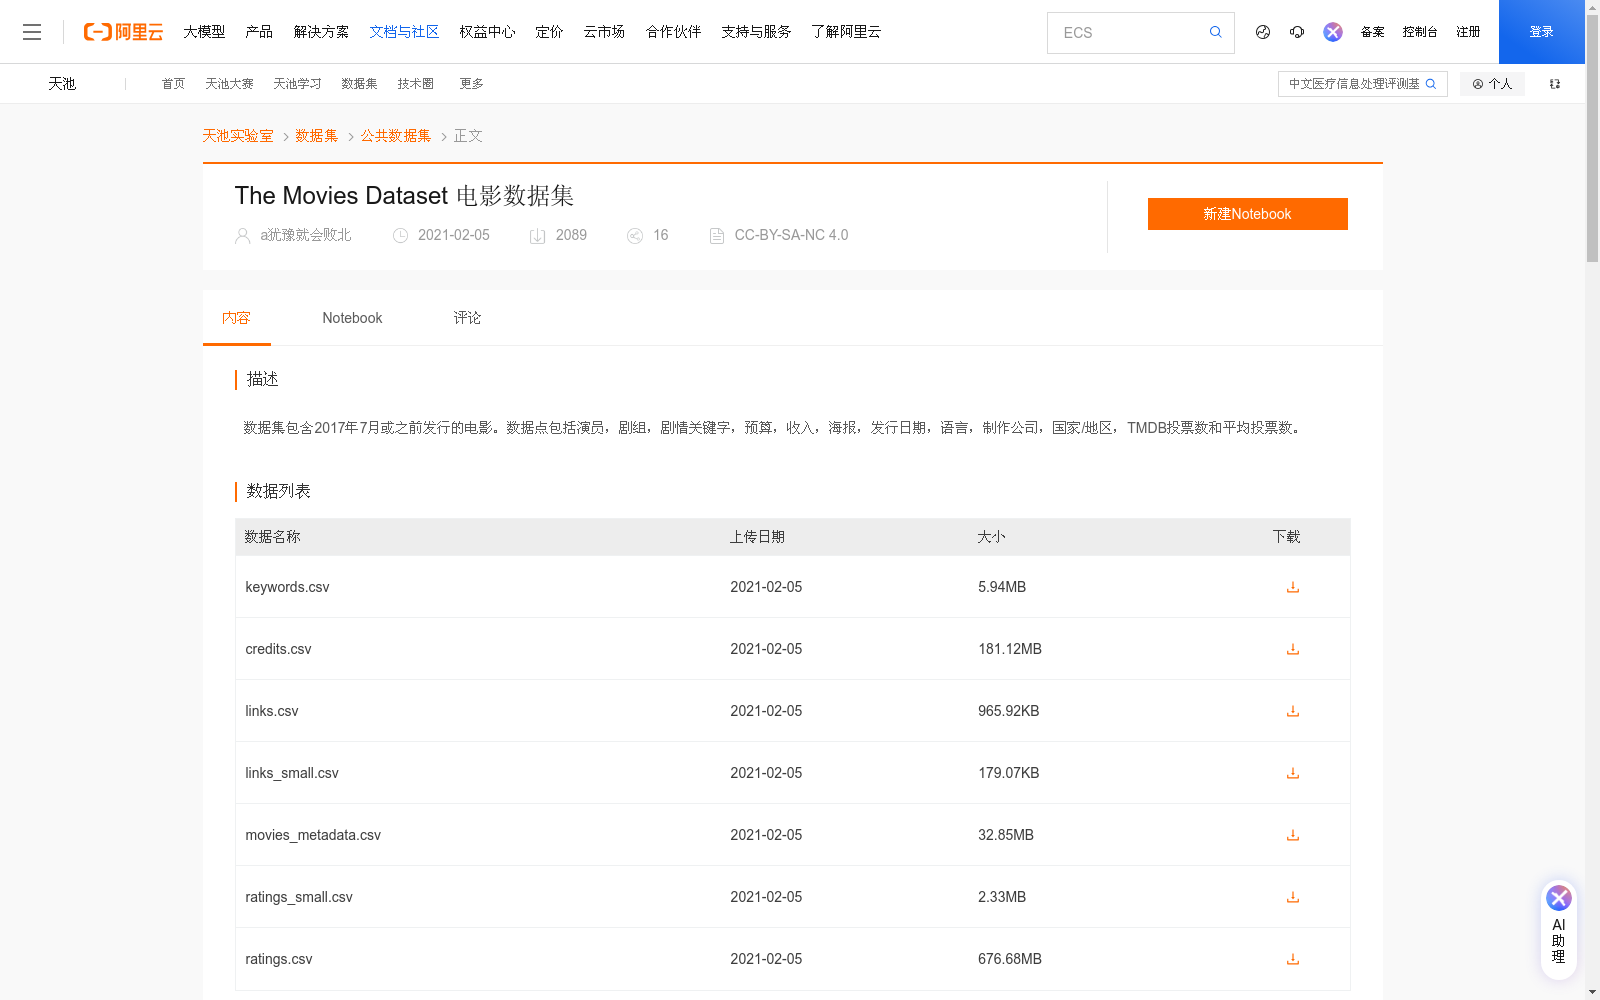Open the globe language/region icon
This screenshot has height=1000, width=1600.
1263,32
